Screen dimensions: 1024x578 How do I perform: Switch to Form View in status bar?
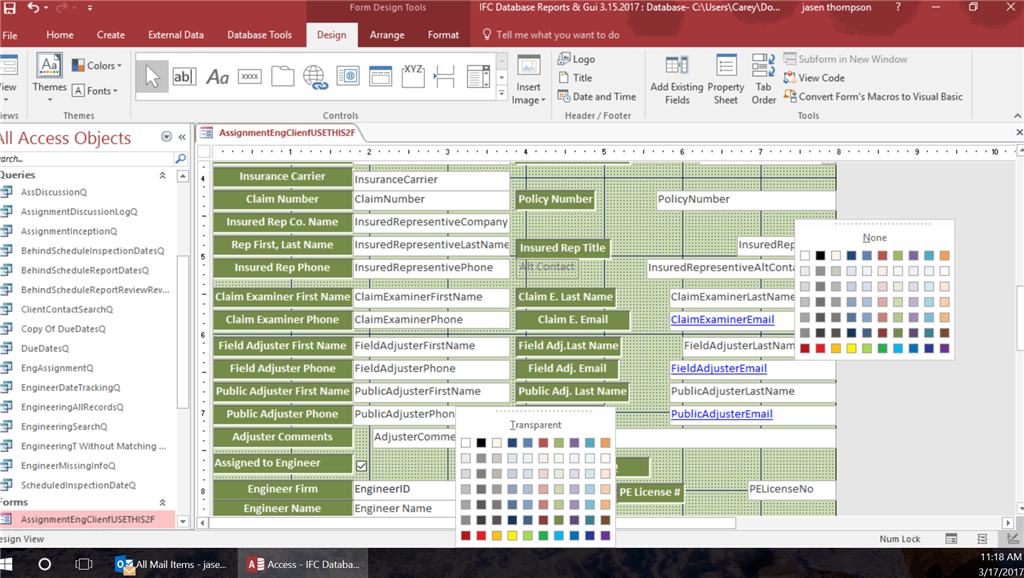coord(952,539)
